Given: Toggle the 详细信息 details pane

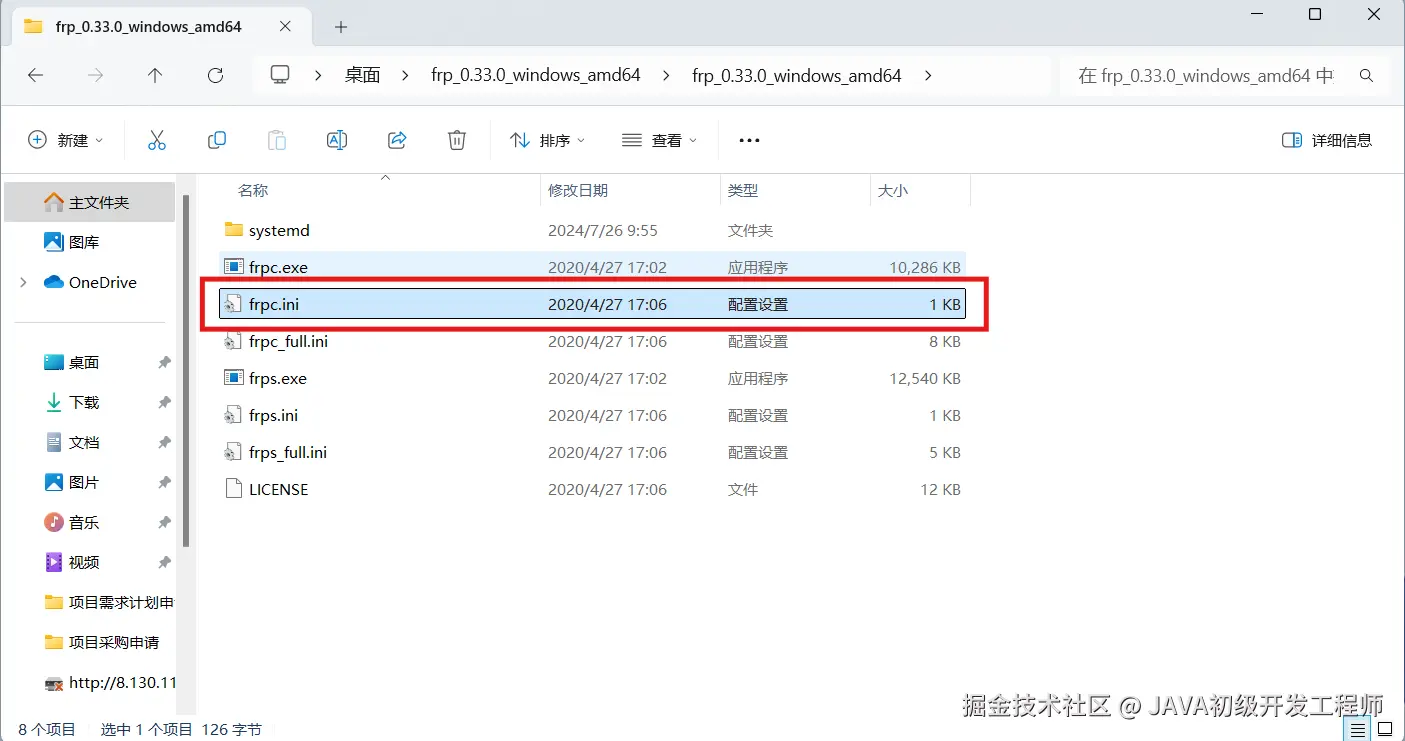Looking at the screenshot, I should tap(1327, 140).
